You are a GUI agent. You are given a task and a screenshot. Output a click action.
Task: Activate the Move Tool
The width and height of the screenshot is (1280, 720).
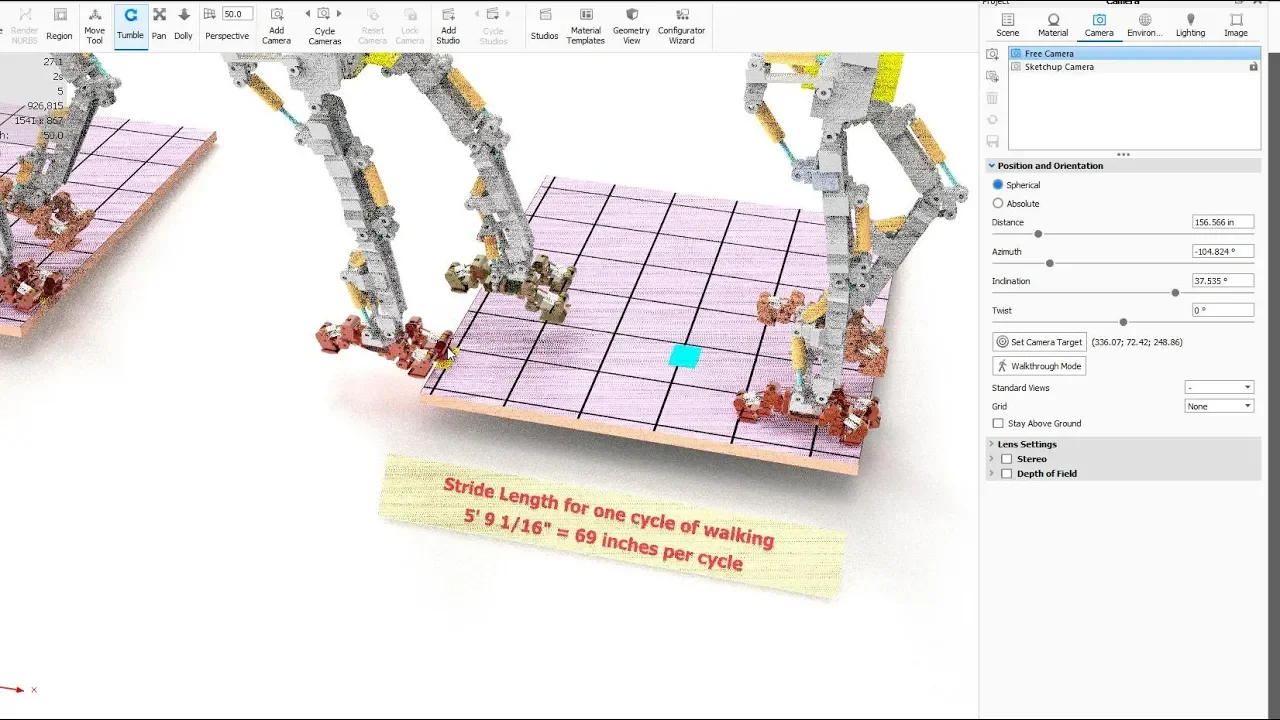(x=94, y=25)
